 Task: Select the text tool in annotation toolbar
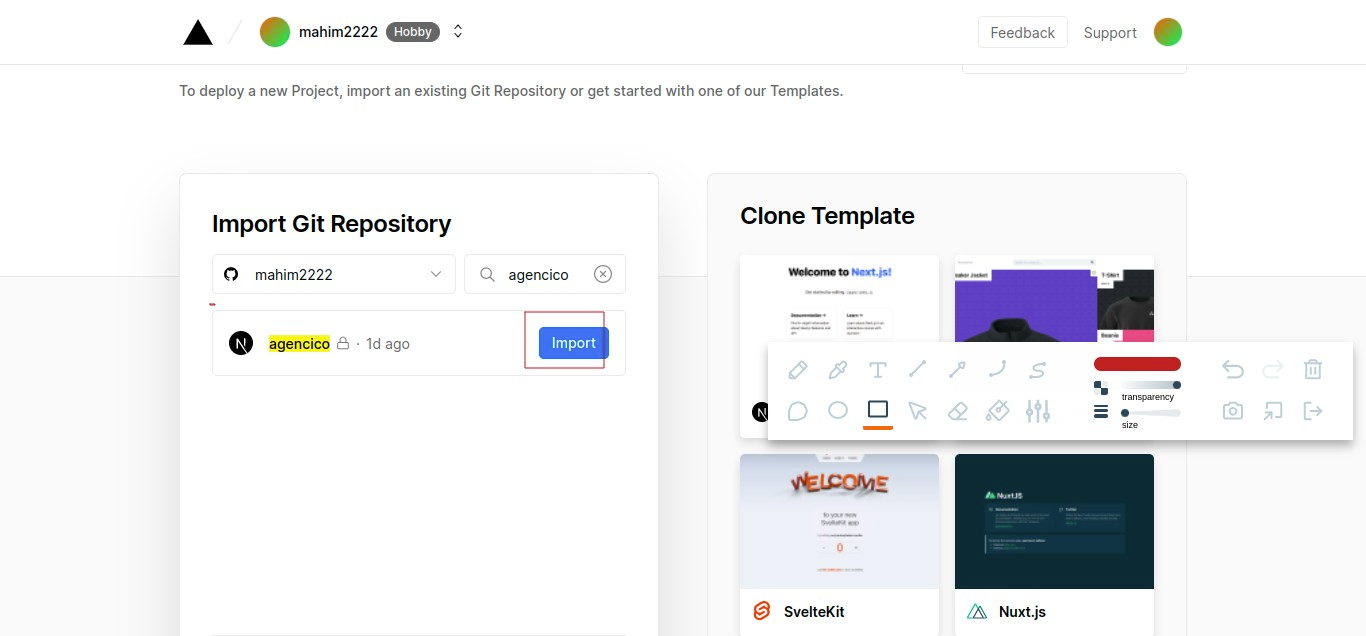878,370
